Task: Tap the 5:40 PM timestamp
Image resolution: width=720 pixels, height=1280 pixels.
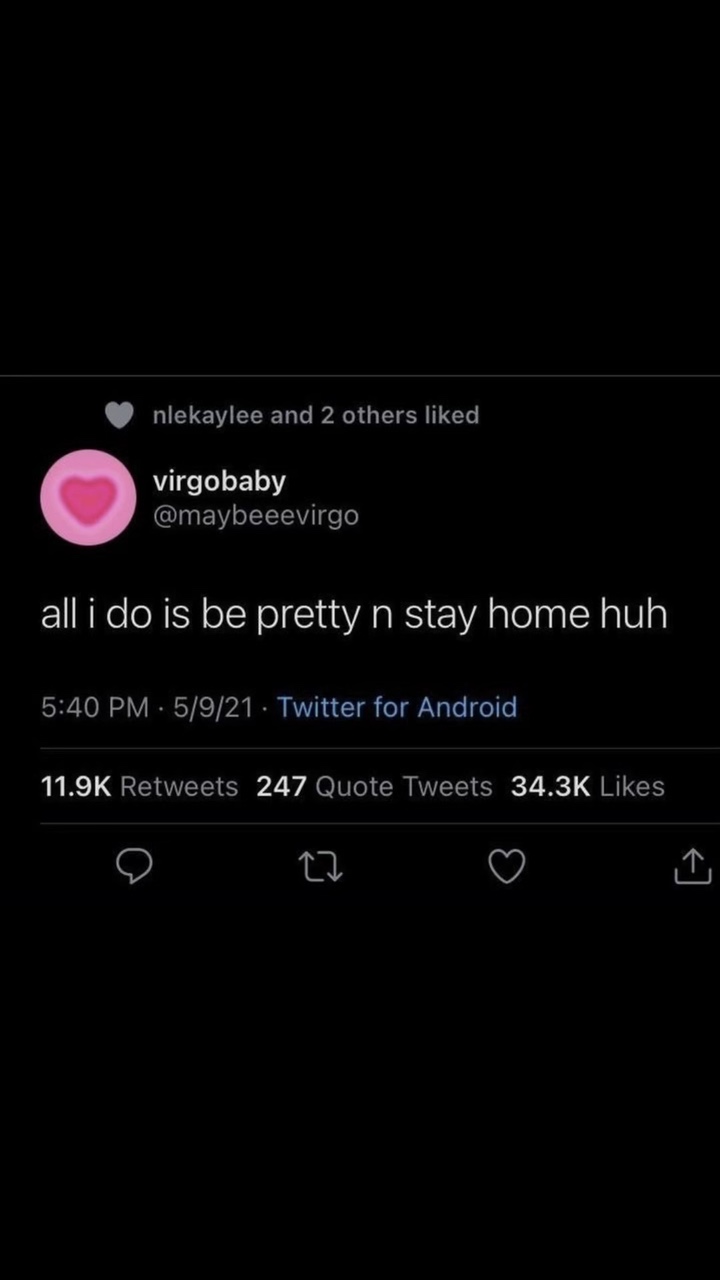Action: click(95, 707)
